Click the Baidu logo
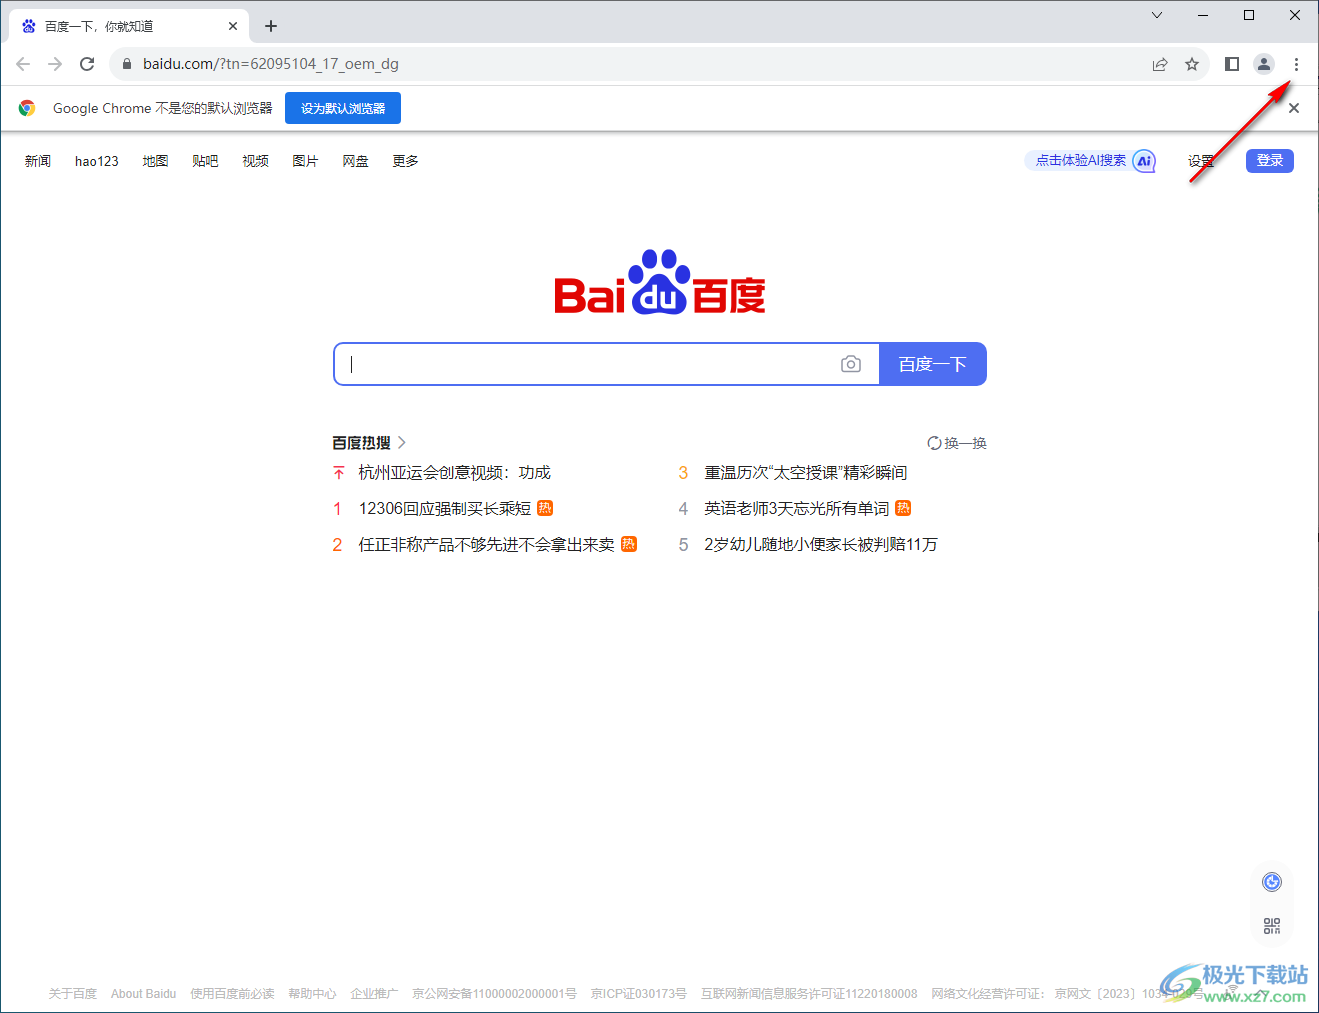Viewport: 1319px width, 1013px height. pos(660,282)
